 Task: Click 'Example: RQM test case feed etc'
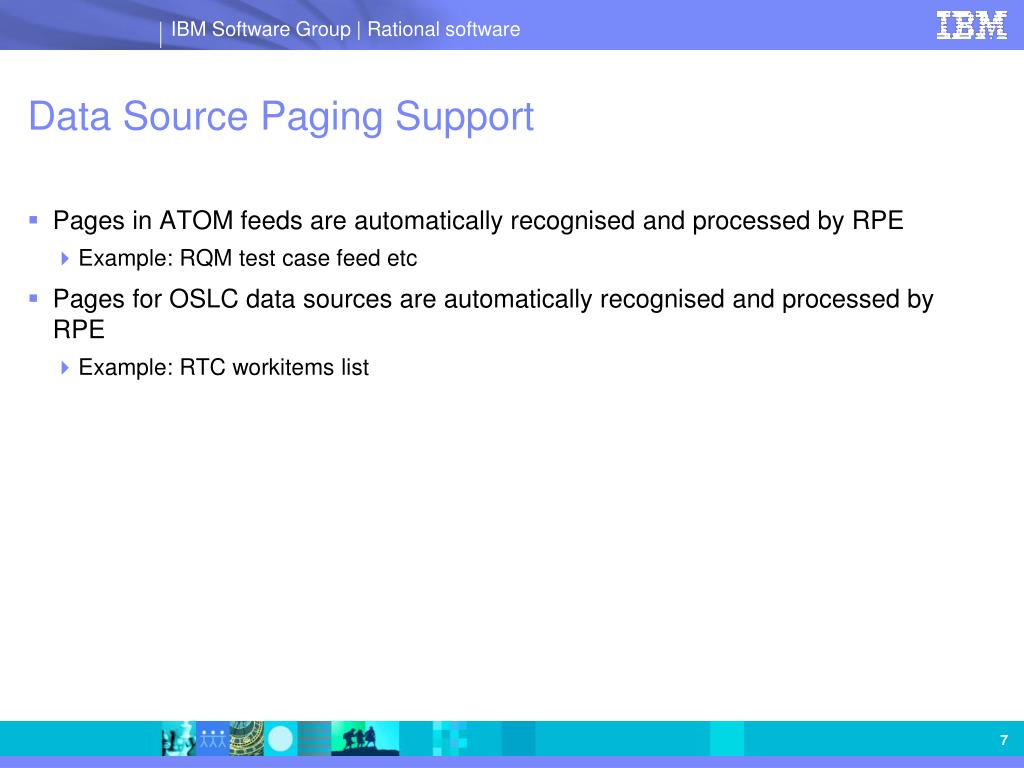click(x=248, y=259)
